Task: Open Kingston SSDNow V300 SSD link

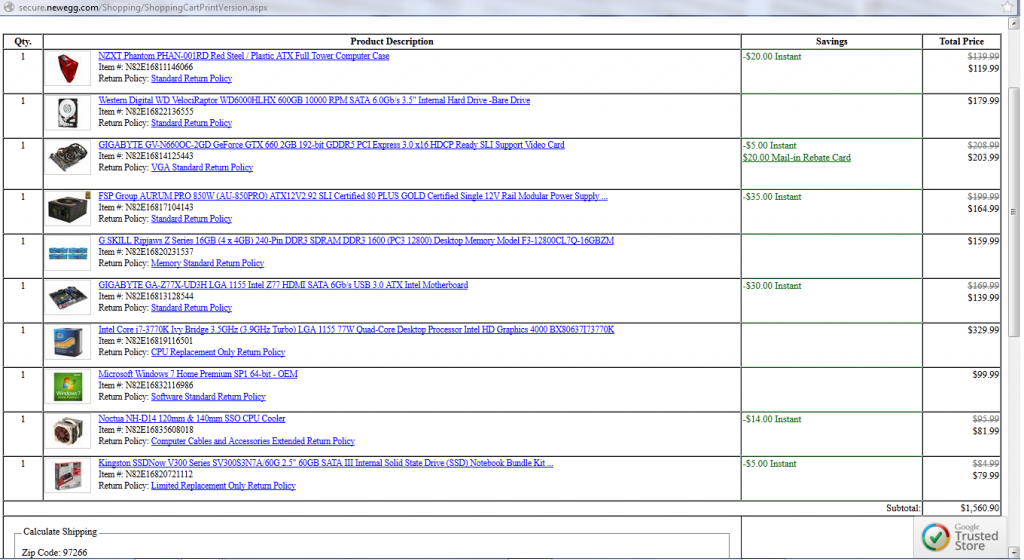Action: pos(325,463)
